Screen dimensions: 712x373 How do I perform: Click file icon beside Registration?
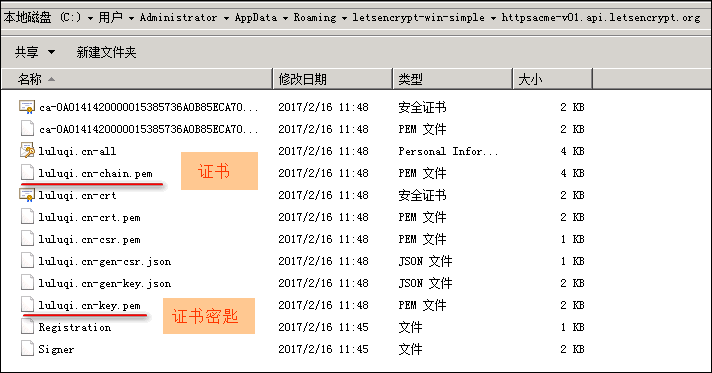click(27, 327)
